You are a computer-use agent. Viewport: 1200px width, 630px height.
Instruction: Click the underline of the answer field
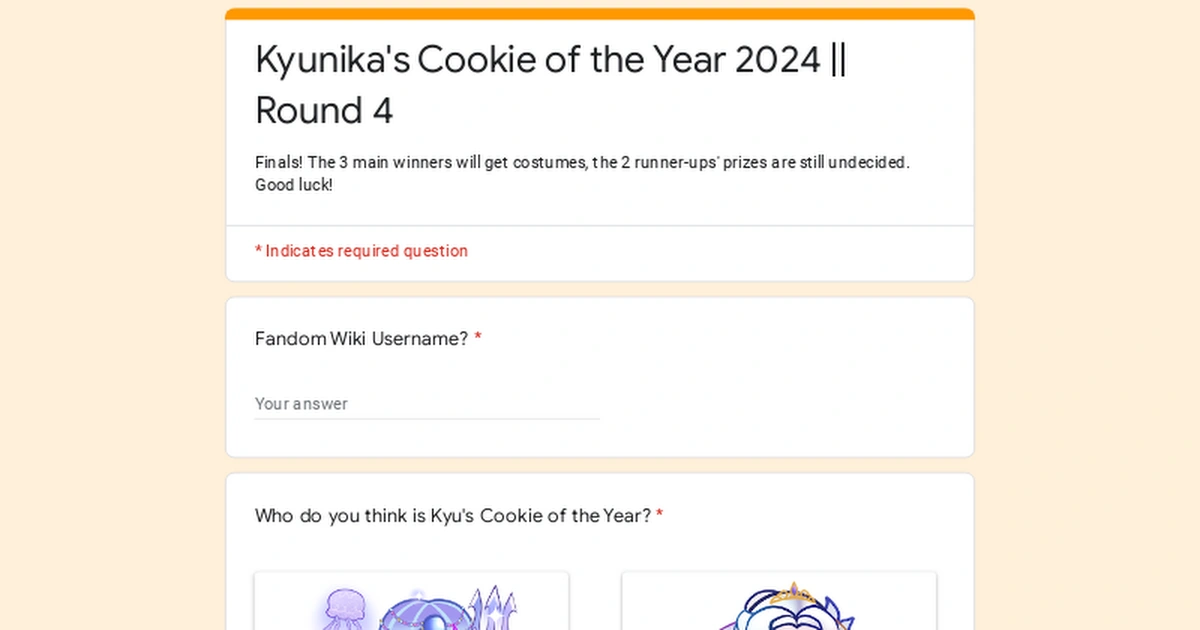[x=427, y=417]
